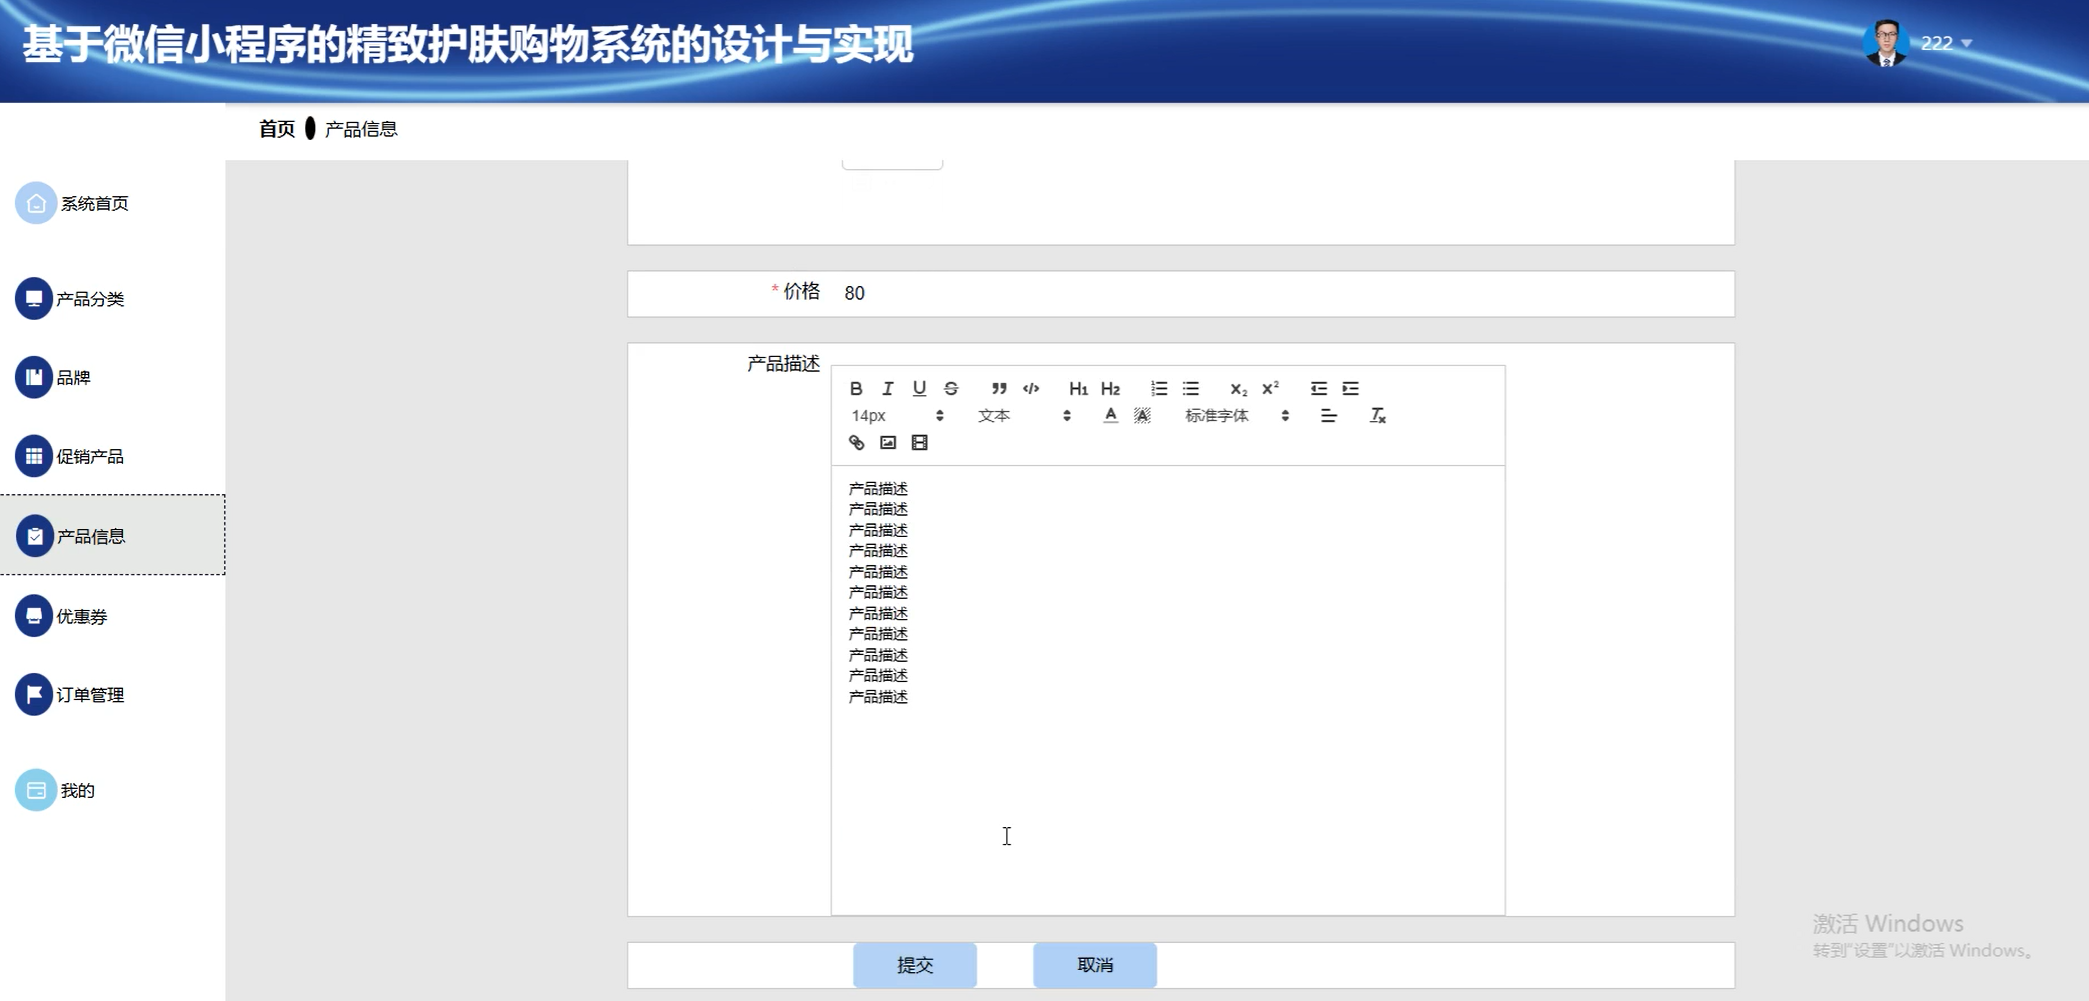Viewport: 2089px width, 1001px height.
Task: Open the text alignment options
Action: click(1328, 415)
